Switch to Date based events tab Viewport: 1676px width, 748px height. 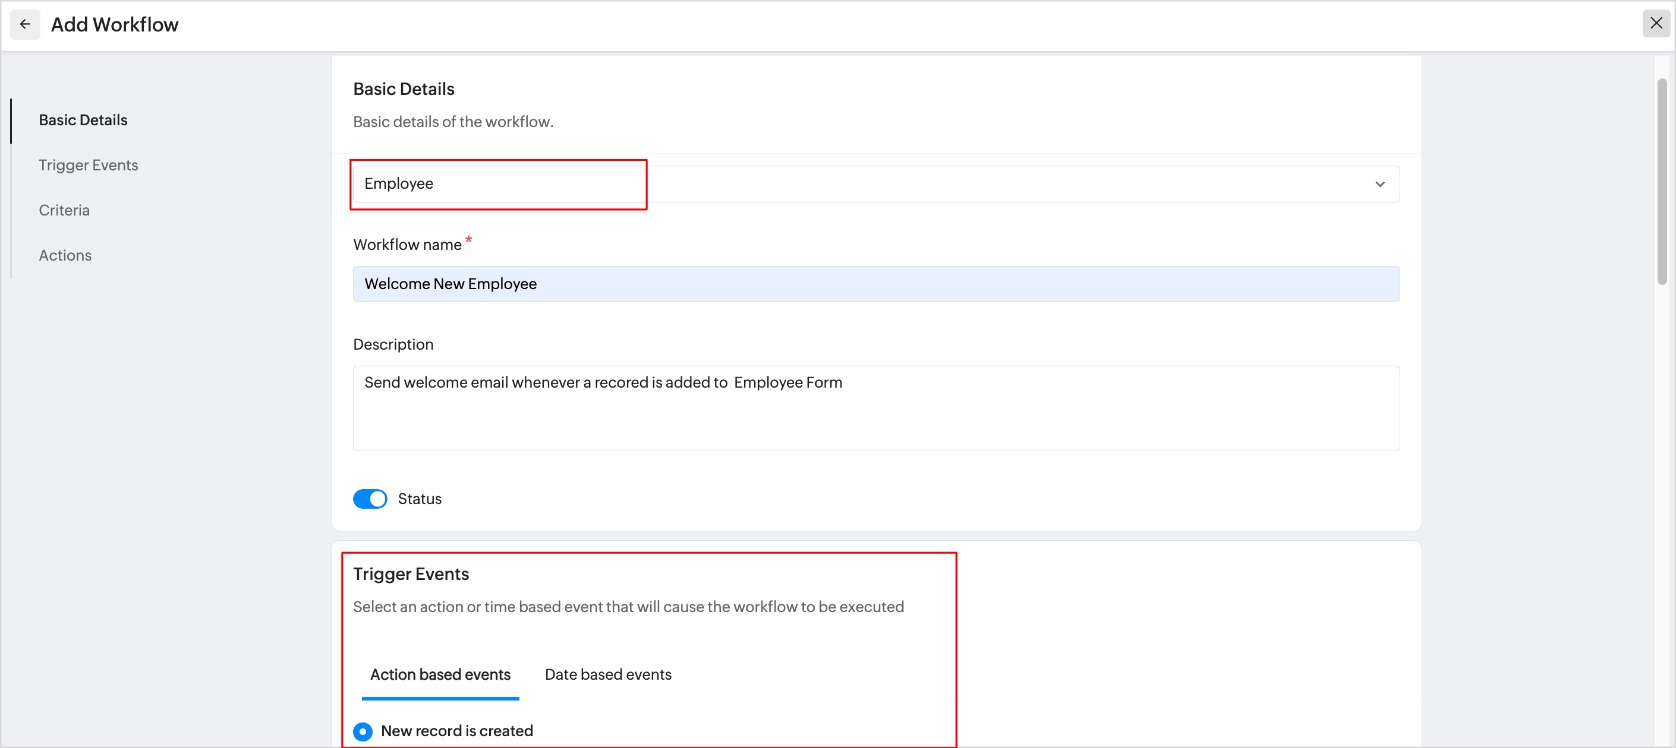click(608, 675)
